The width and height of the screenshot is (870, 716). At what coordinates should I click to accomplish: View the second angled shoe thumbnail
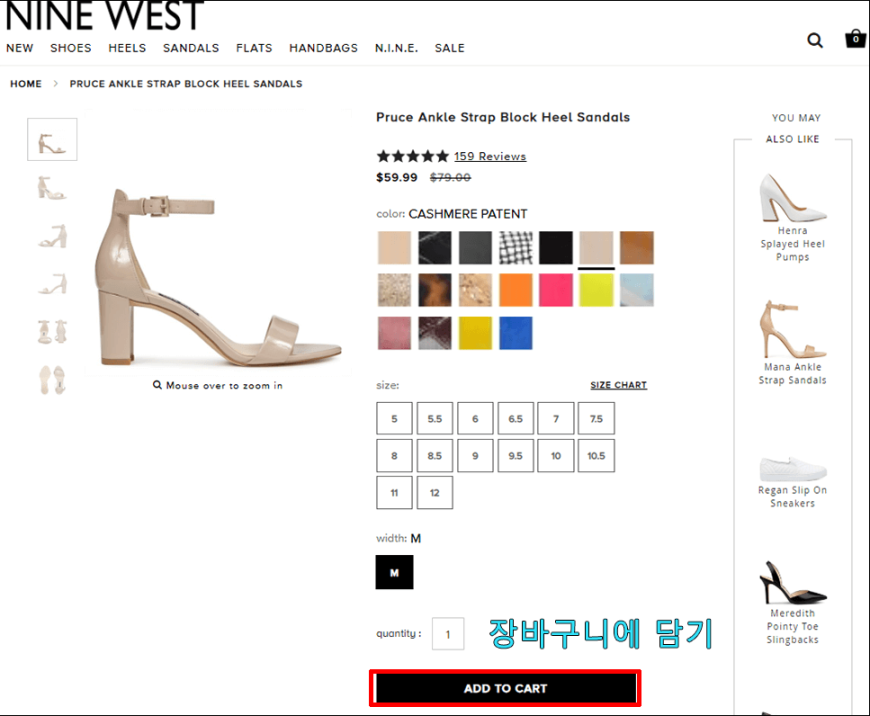[52, 188]
